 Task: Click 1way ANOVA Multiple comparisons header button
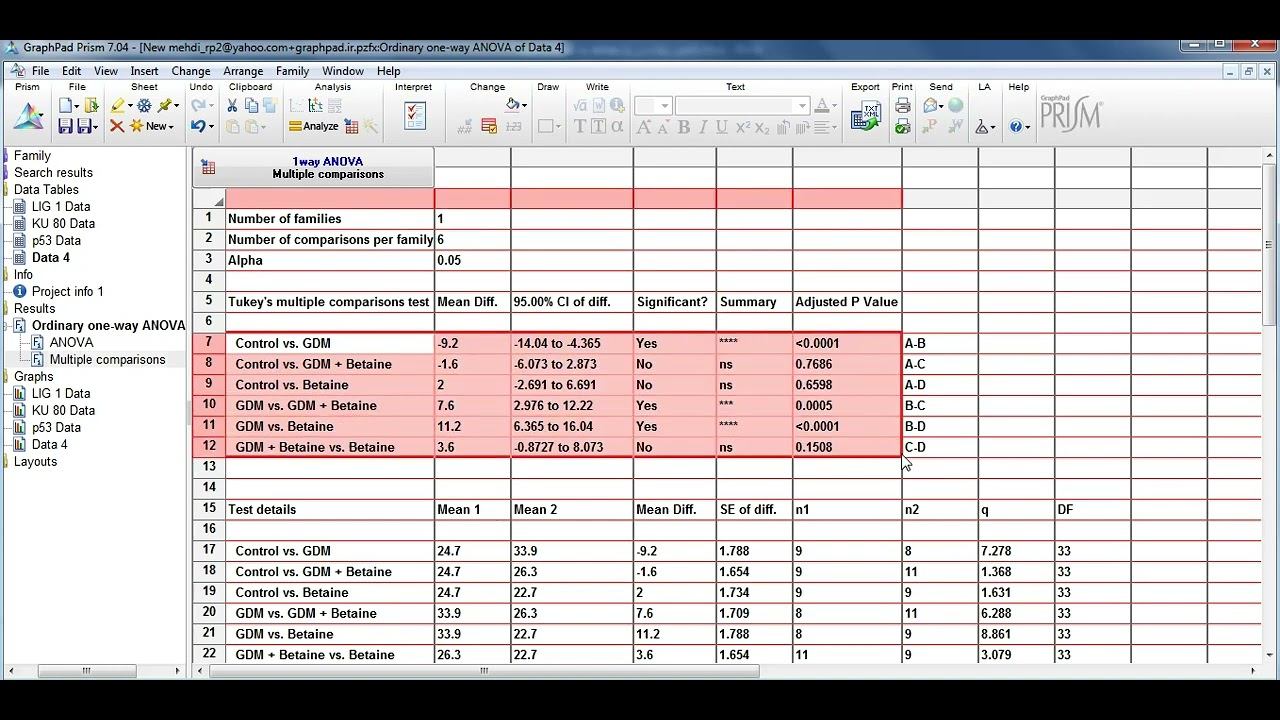(313, 167)
